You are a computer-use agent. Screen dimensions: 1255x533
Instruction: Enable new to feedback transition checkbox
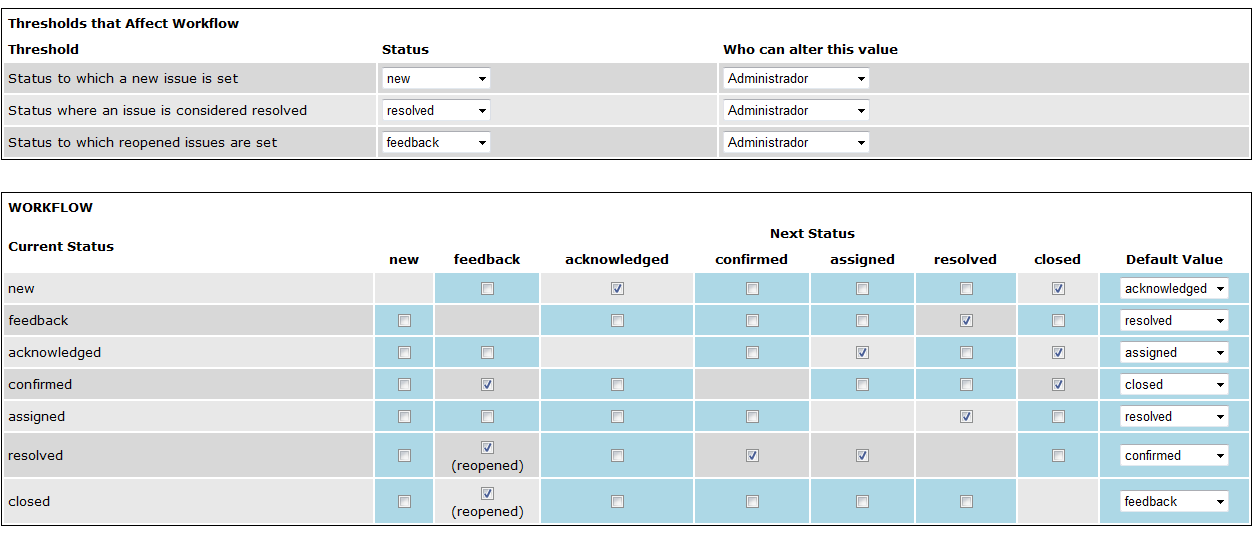point(487,289)
